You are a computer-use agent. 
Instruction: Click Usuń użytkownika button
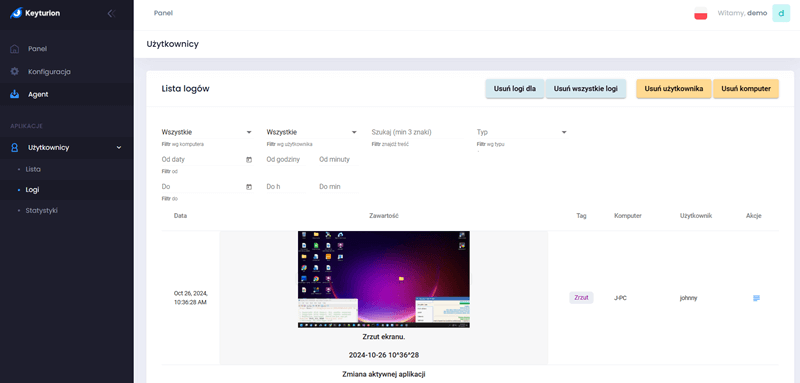click(x=673, y=89)
